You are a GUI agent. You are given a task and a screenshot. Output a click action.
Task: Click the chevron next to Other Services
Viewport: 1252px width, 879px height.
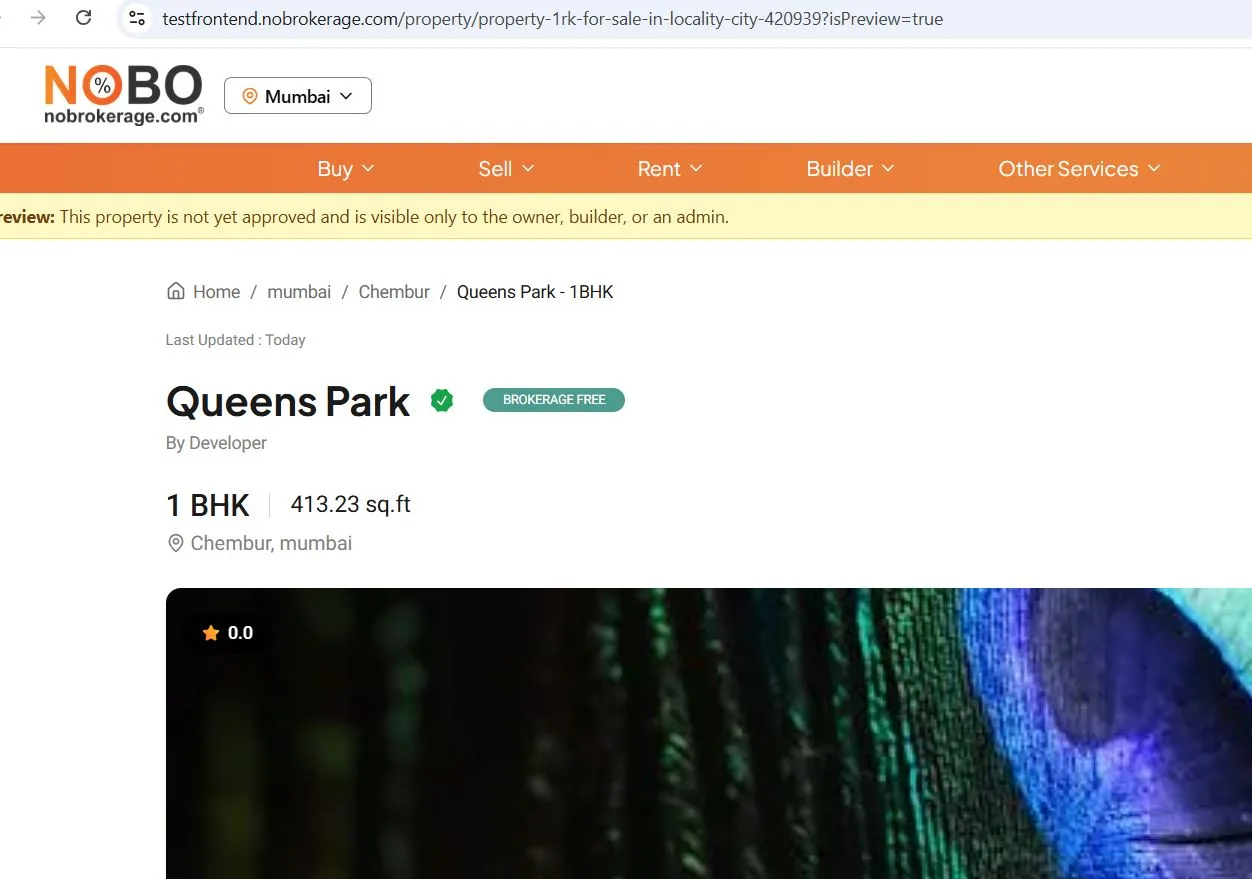pyautogui.click(x=1154, y=169)
